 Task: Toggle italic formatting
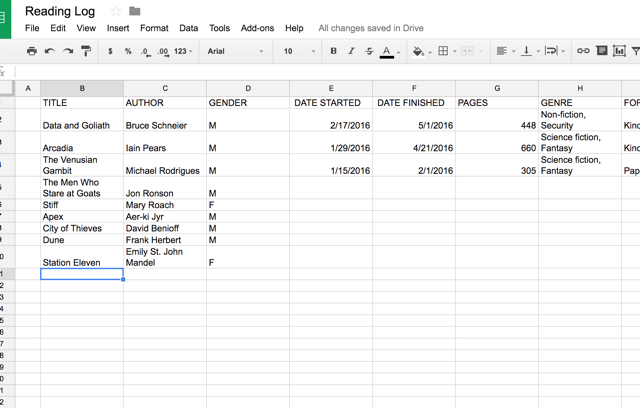(351, 51)
